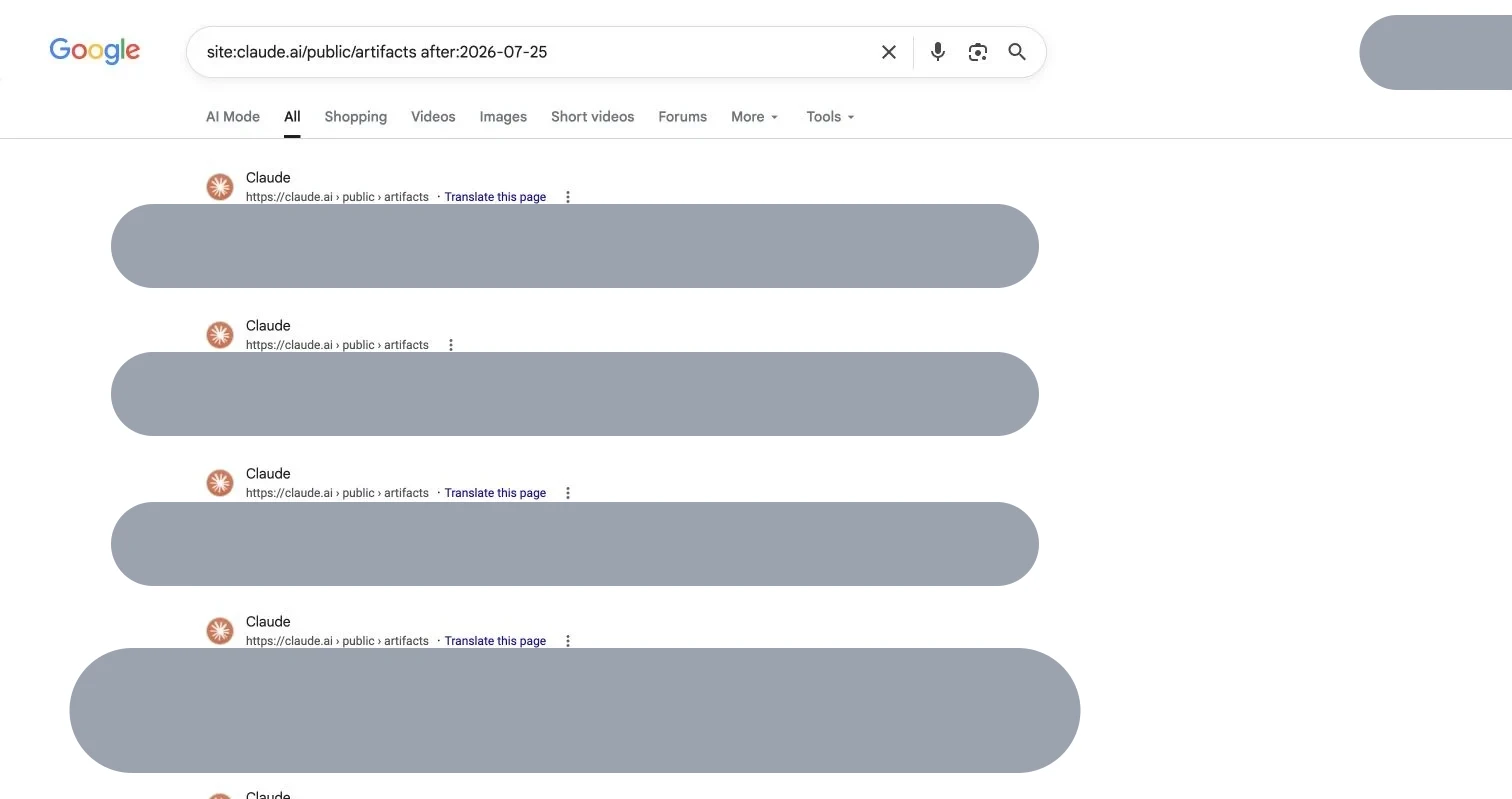Expand the More dropdown menu
Viewport: 1512px width, 799px height.
click(x=754, y=117)
